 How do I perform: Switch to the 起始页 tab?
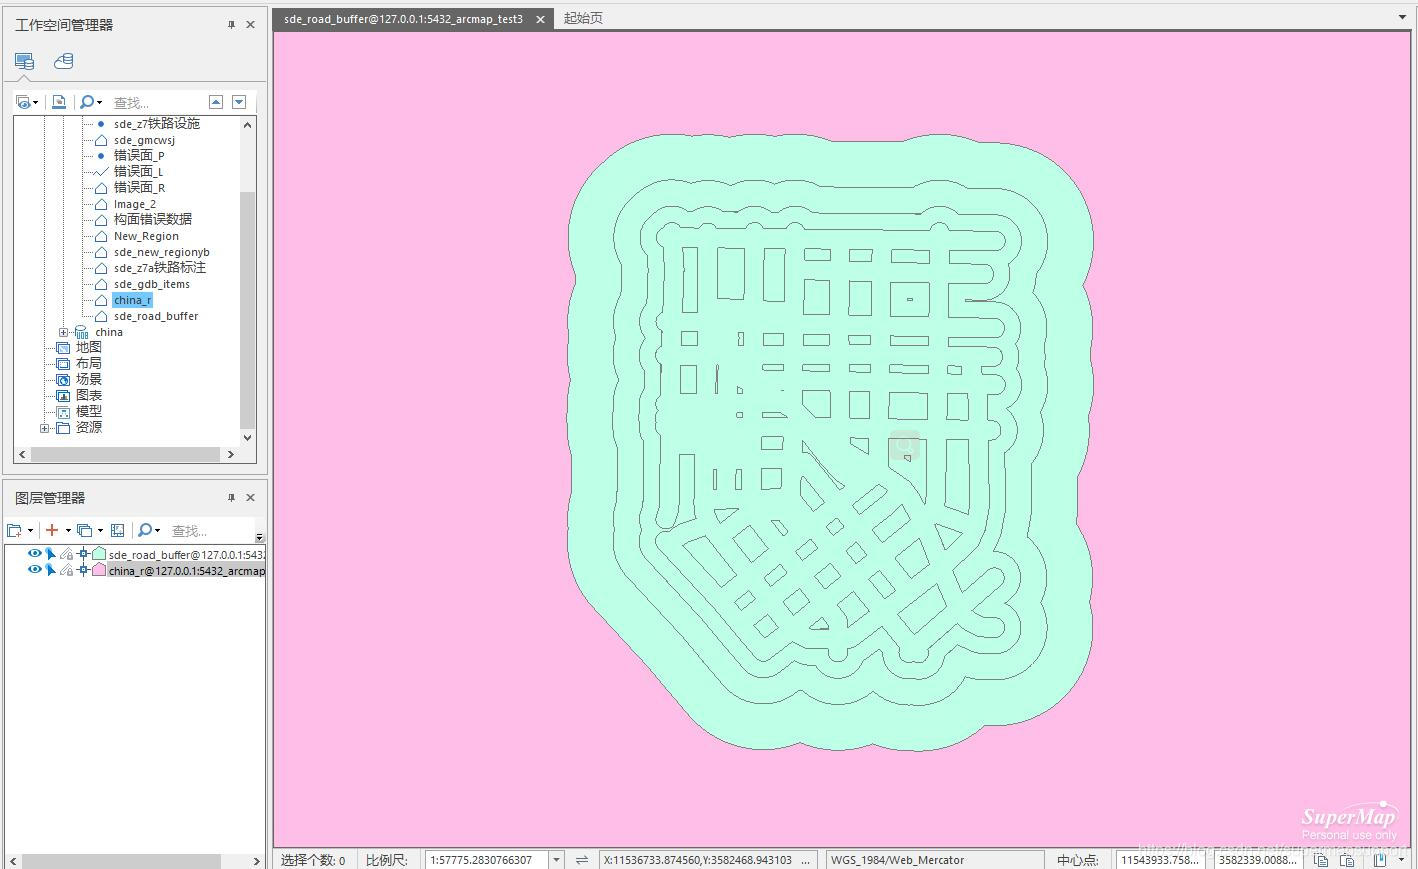pyautogui.click(x=583, y=18)
